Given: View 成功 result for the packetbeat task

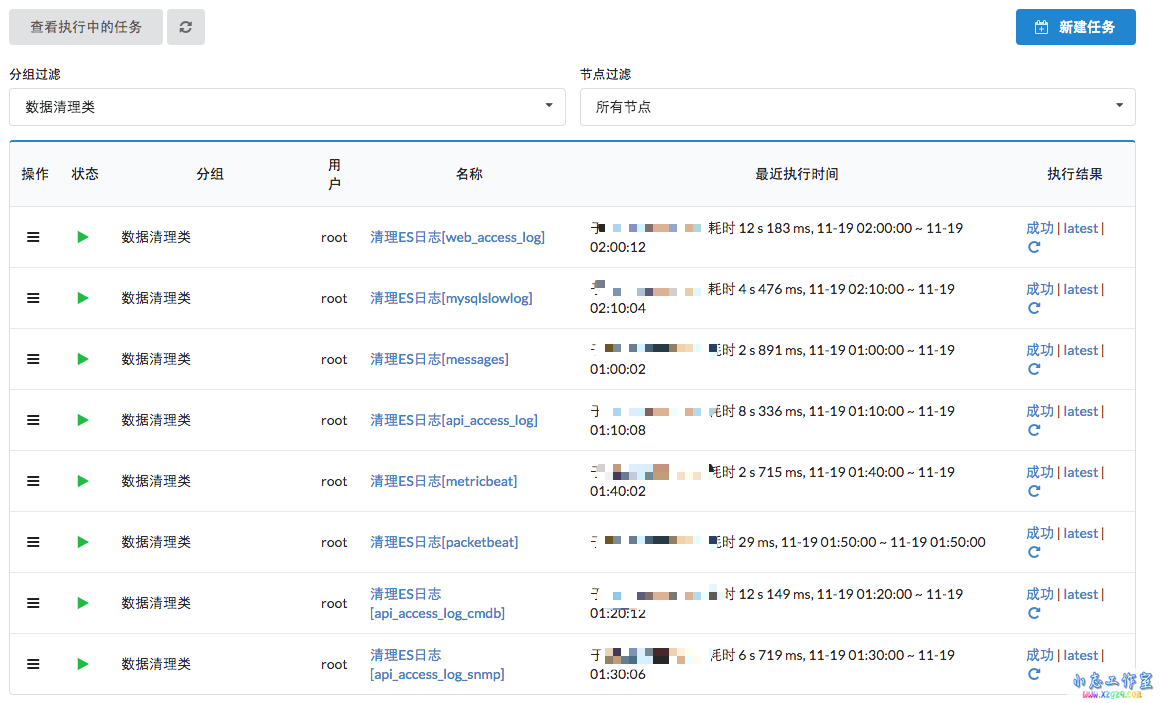Looking at the screenshot, I should tap(1040, 532).
